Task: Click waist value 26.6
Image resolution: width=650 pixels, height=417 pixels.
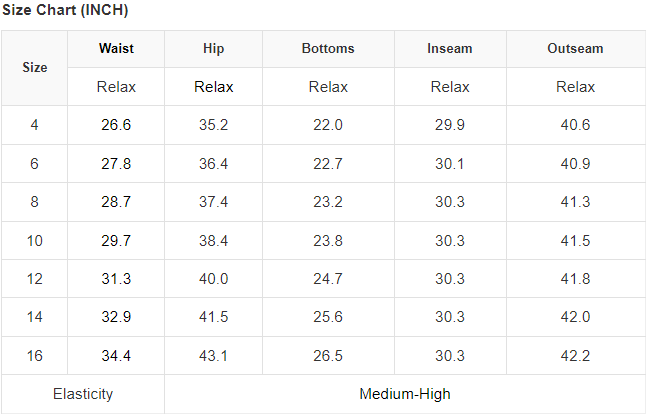Action: coord(116,125)
